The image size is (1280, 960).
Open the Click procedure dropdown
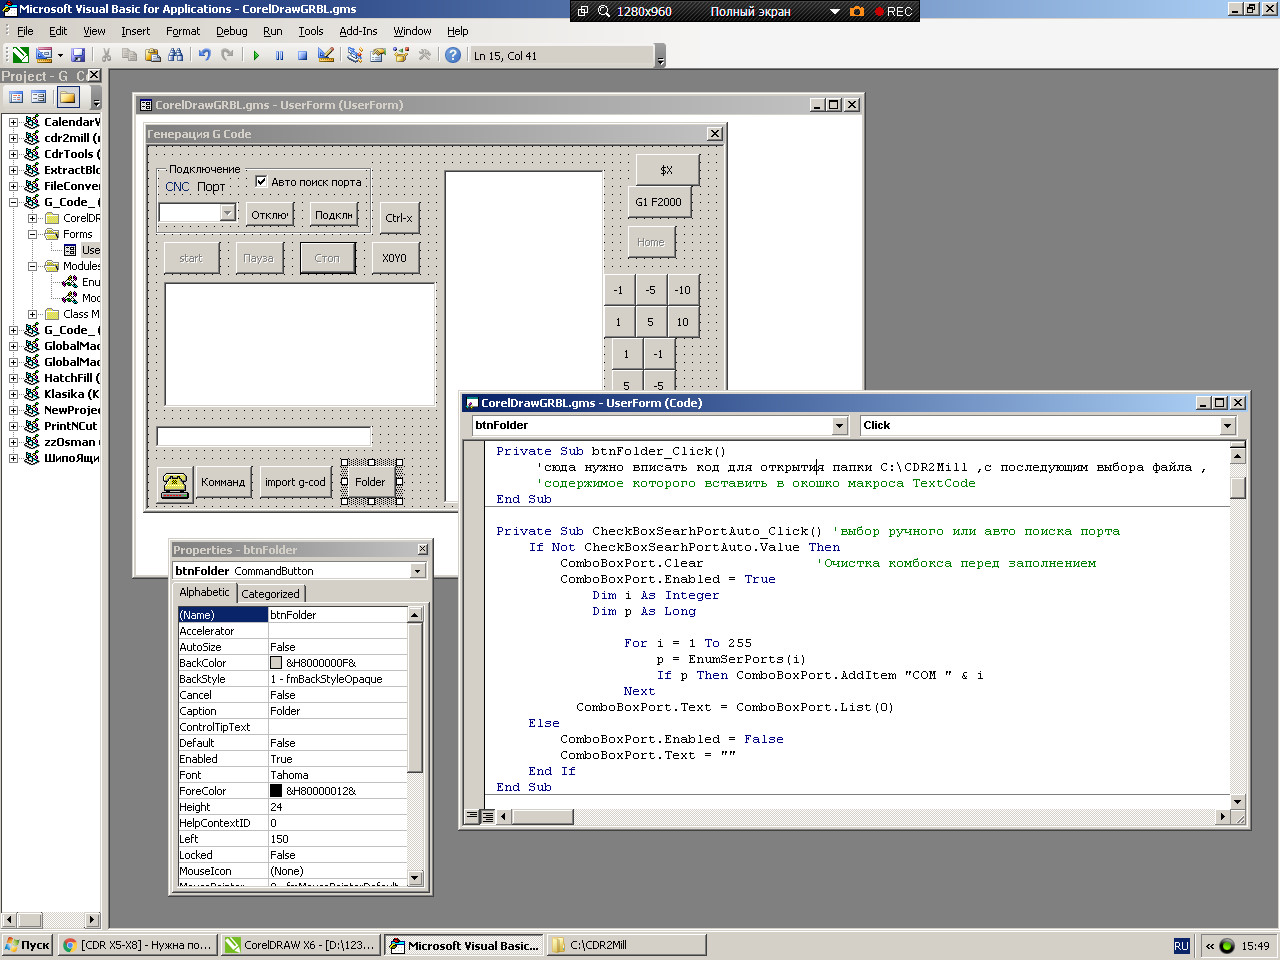pos(1227,426)
